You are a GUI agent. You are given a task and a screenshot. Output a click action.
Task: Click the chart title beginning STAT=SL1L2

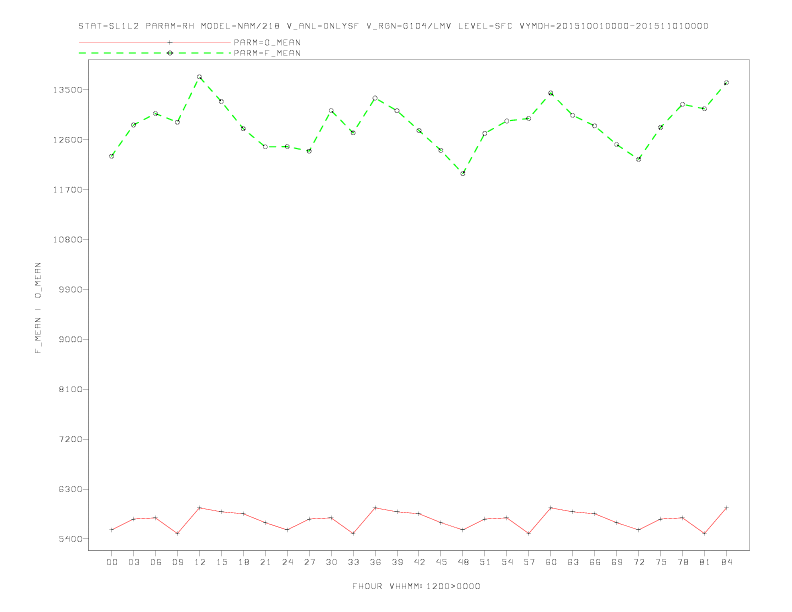393,26
